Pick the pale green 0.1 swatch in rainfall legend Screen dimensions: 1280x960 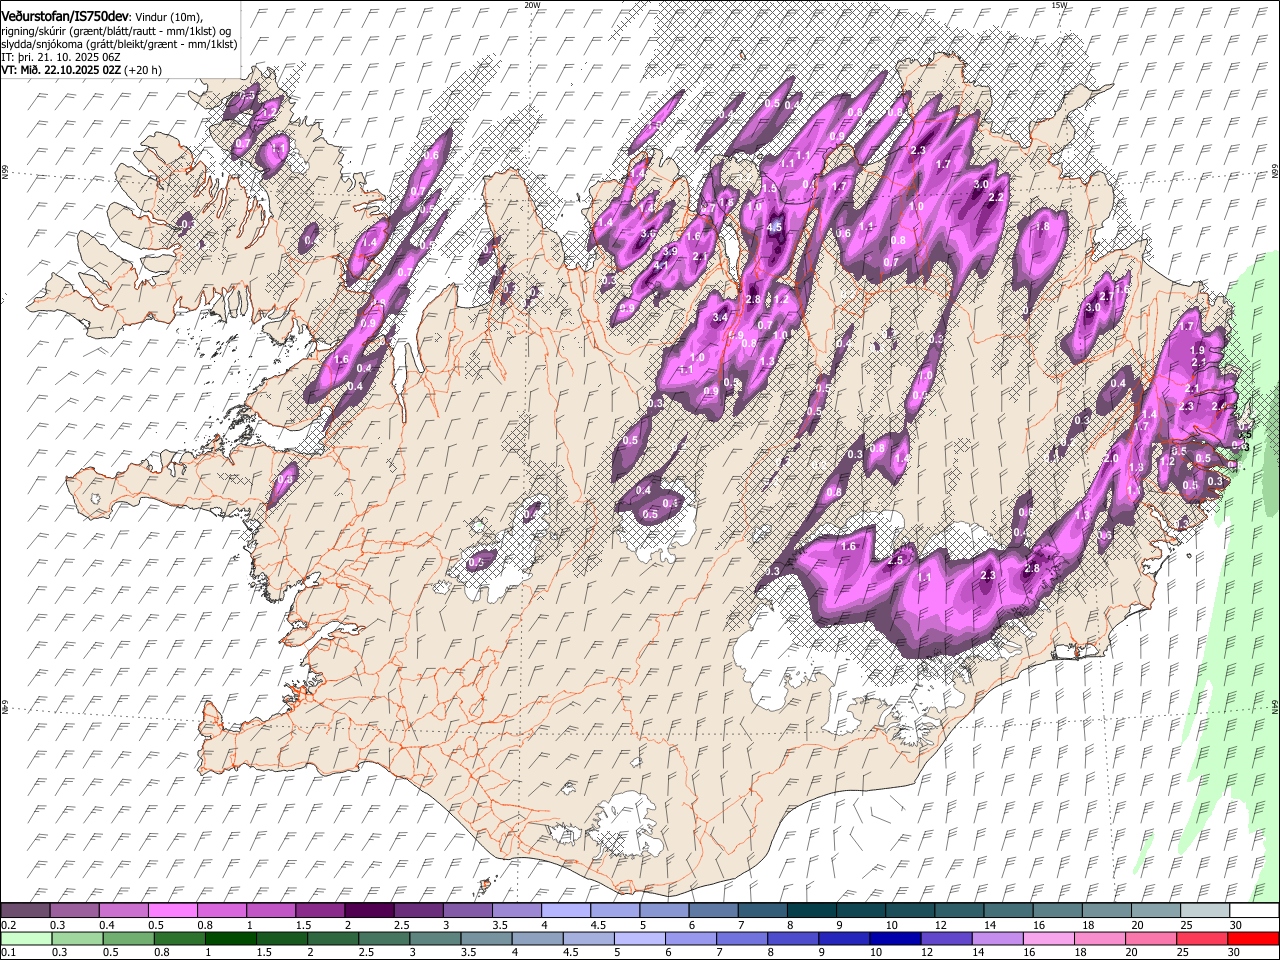click(x=26, y=938)
